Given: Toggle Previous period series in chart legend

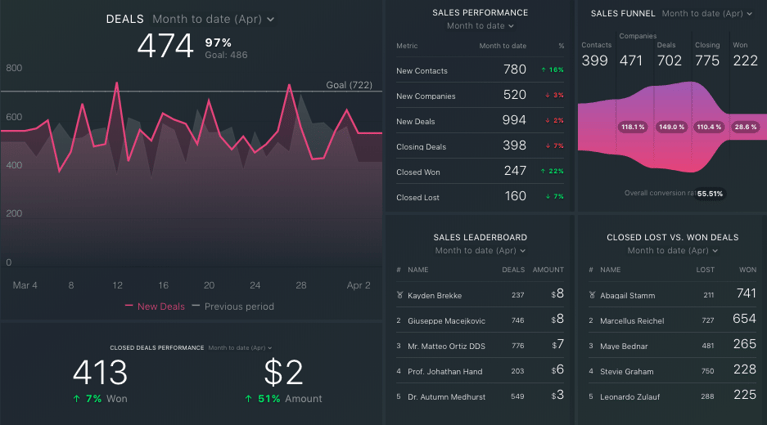Looking at the screenshot, I should coord(232,307).
